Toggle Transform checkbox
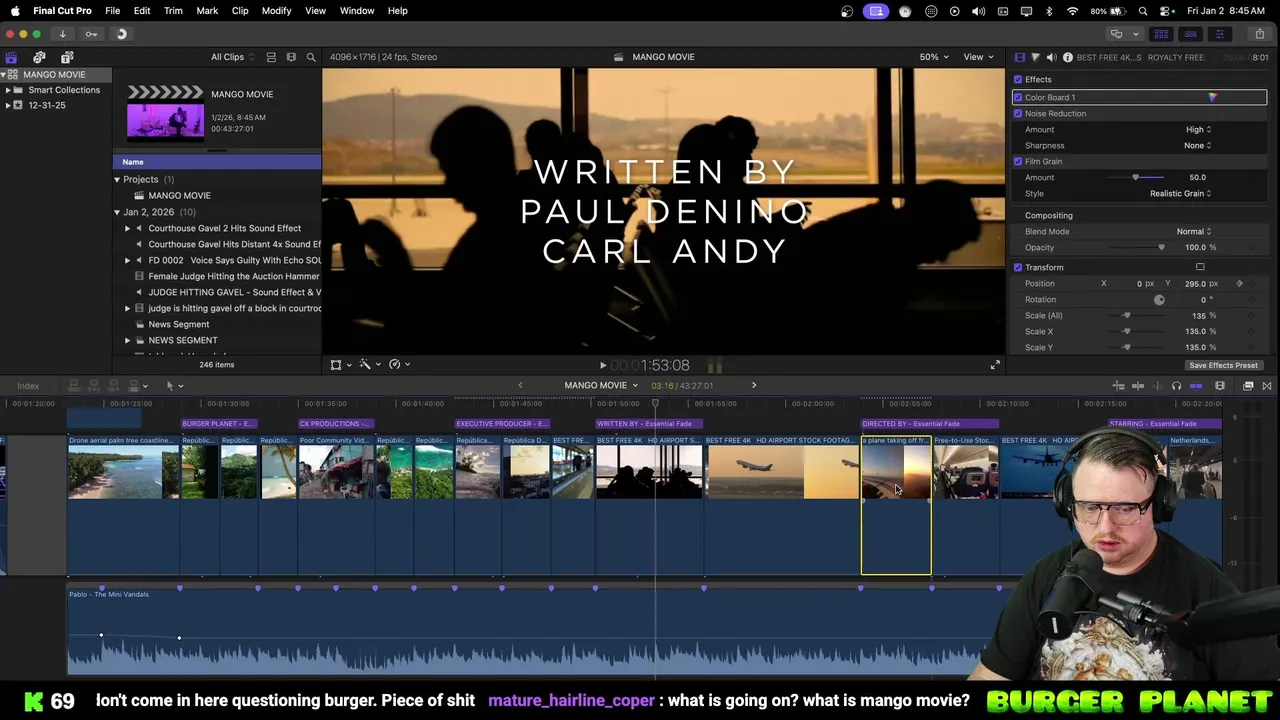The height and width of the screenshot is (720, 1280). (1018, 267)
